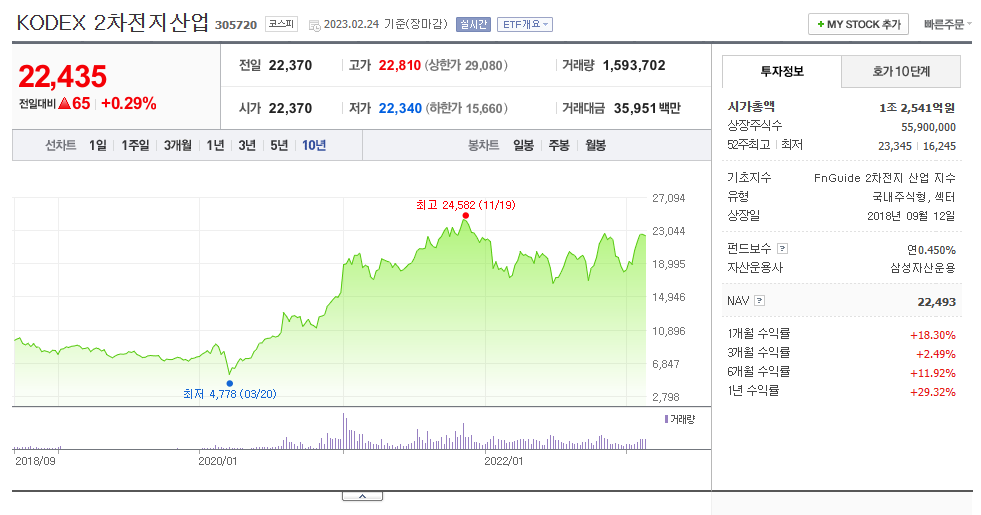
Task: Click the 시가총액 value 1조 2,541억원
Action: [x=917, y=108]
